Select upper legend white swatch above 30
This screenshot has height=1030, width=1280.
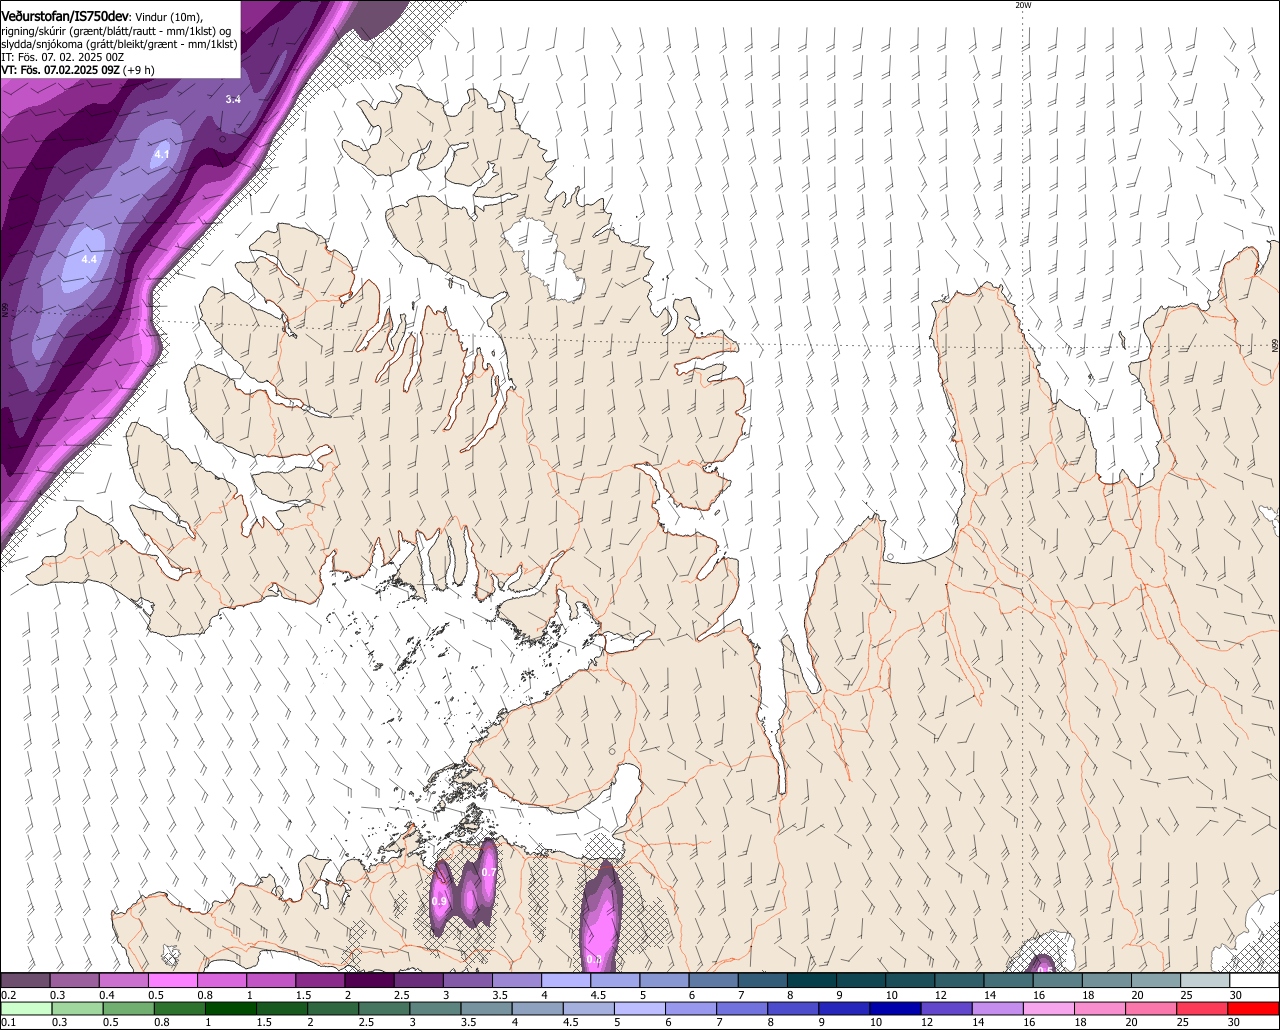pyautogui.click(x=1255, y=981)
